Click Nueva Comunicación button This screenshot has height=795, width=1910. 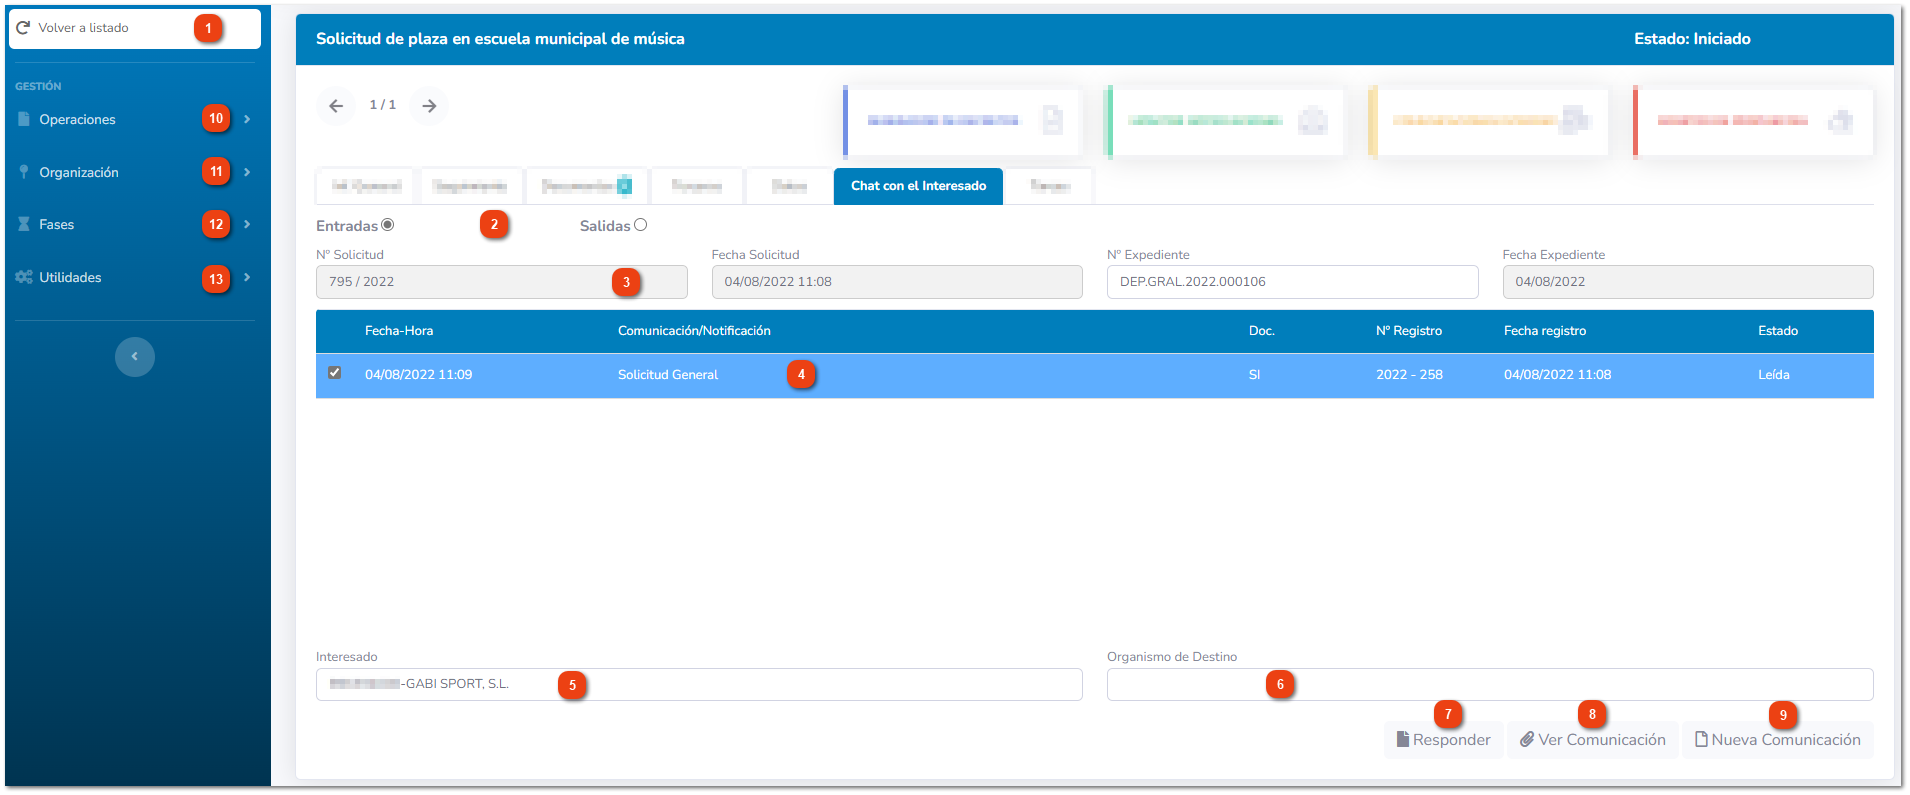click(x=1778, y=740)
